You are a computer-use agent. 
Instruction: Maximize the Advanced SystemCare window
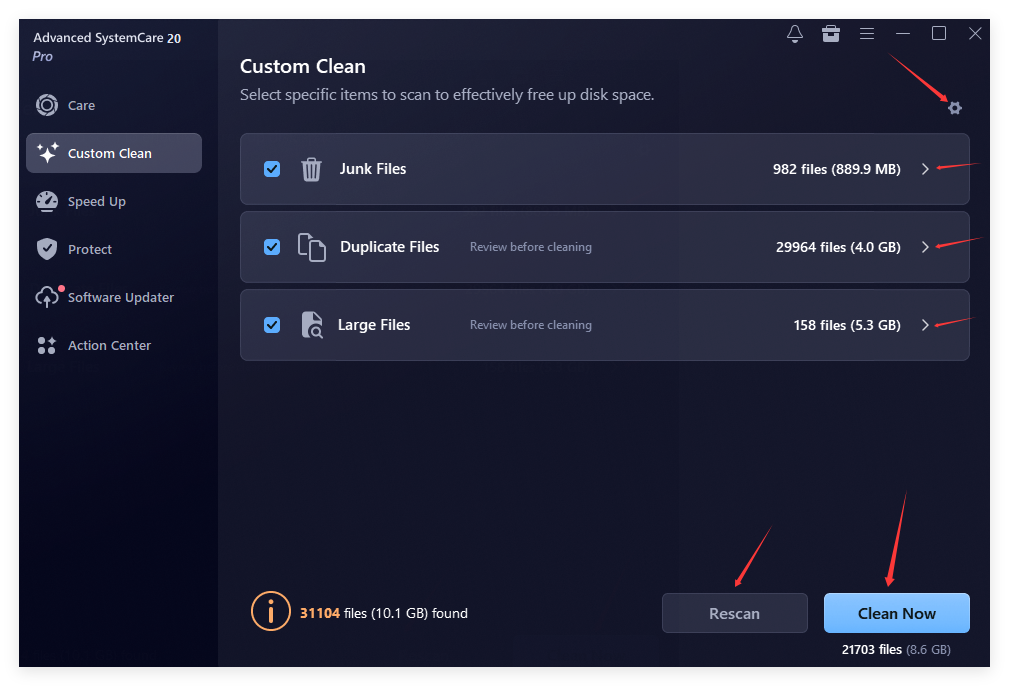939,33
